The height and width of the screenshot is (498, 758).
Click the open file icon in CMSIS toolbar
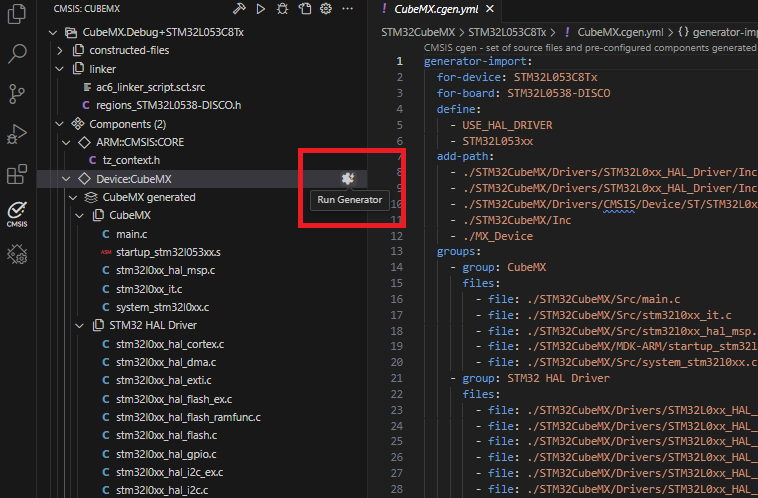305,9
